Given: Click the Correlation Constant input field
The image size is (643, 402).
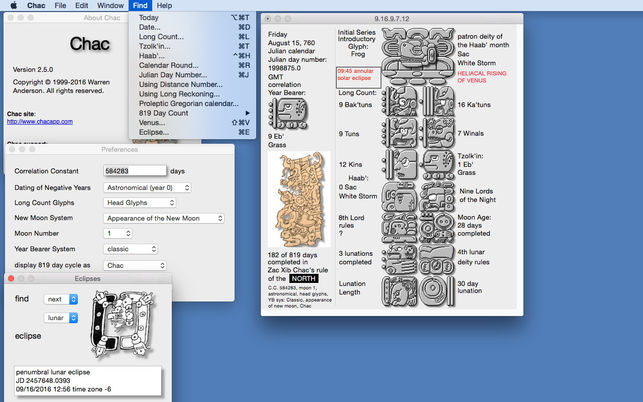Looking at the screenshot, I should click(x=135, y=171).
